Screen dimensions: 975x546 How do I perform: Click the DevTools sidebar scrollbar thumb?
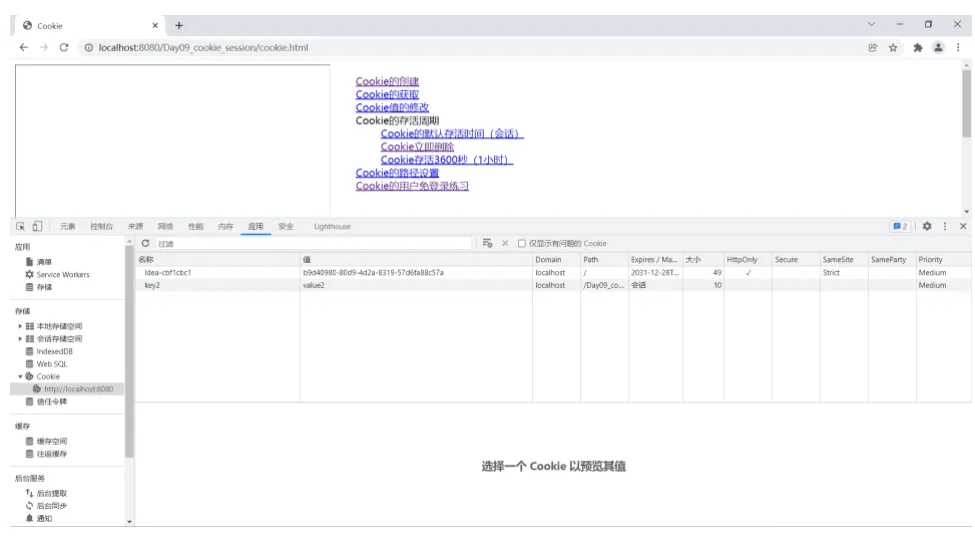point(129,352)
